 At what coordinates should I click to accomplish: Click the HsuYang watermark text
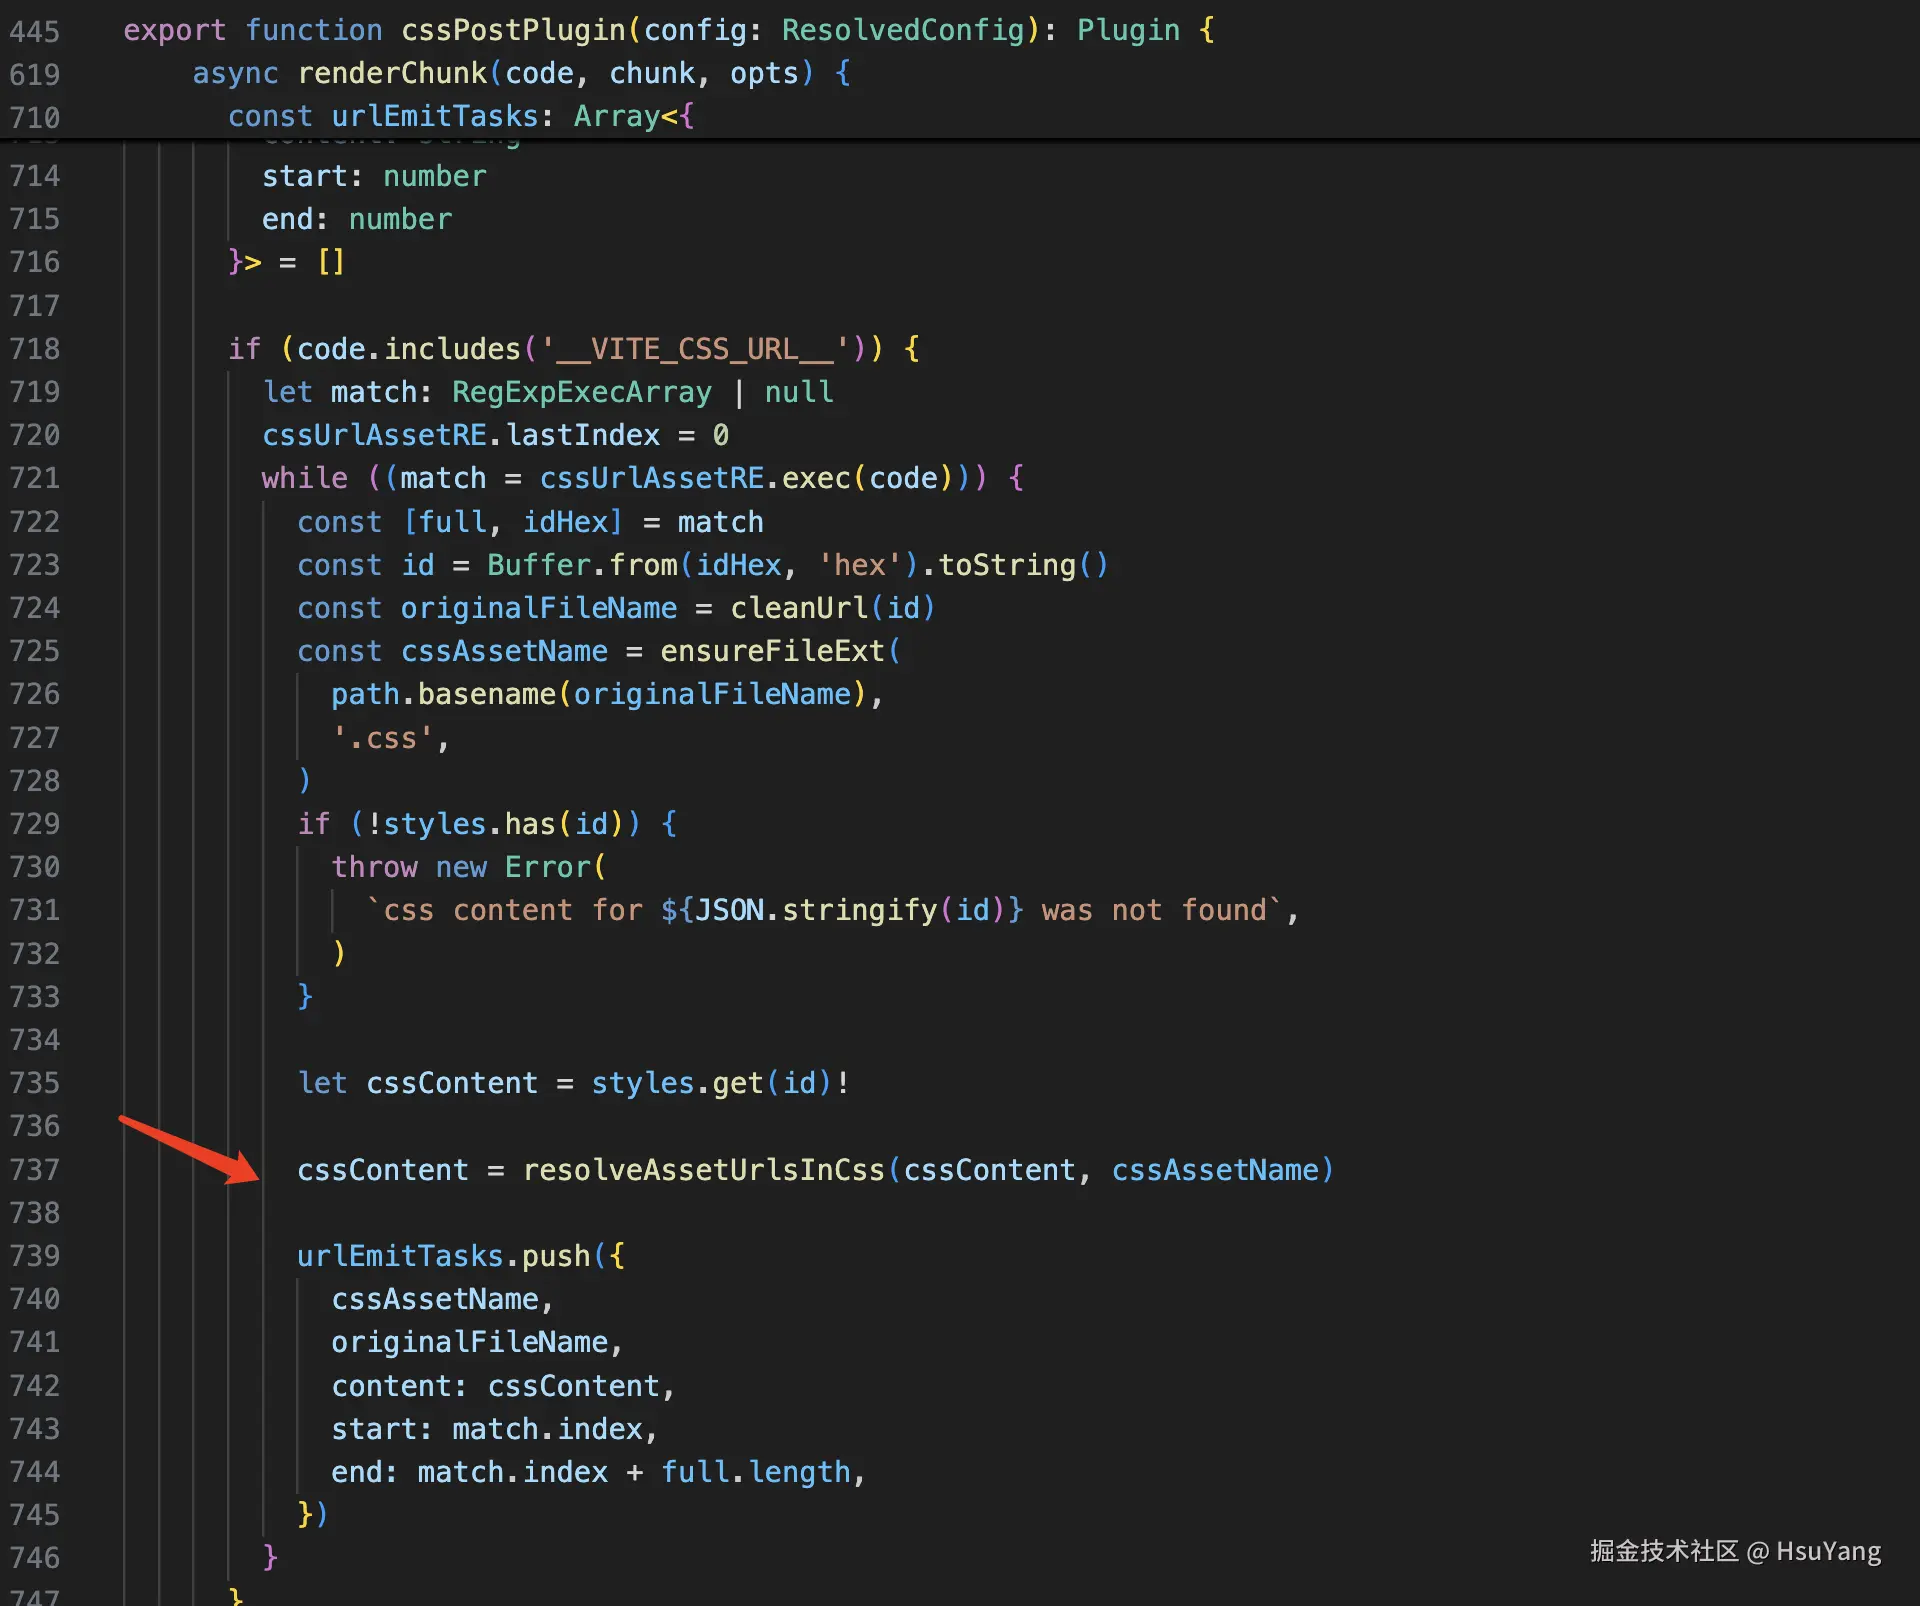click(1828, 1551)
